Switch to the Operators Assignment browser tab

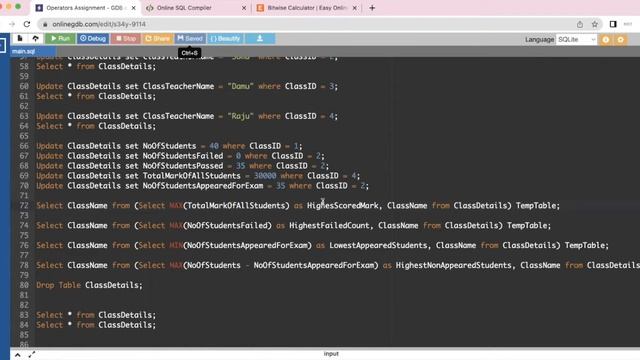85,8
